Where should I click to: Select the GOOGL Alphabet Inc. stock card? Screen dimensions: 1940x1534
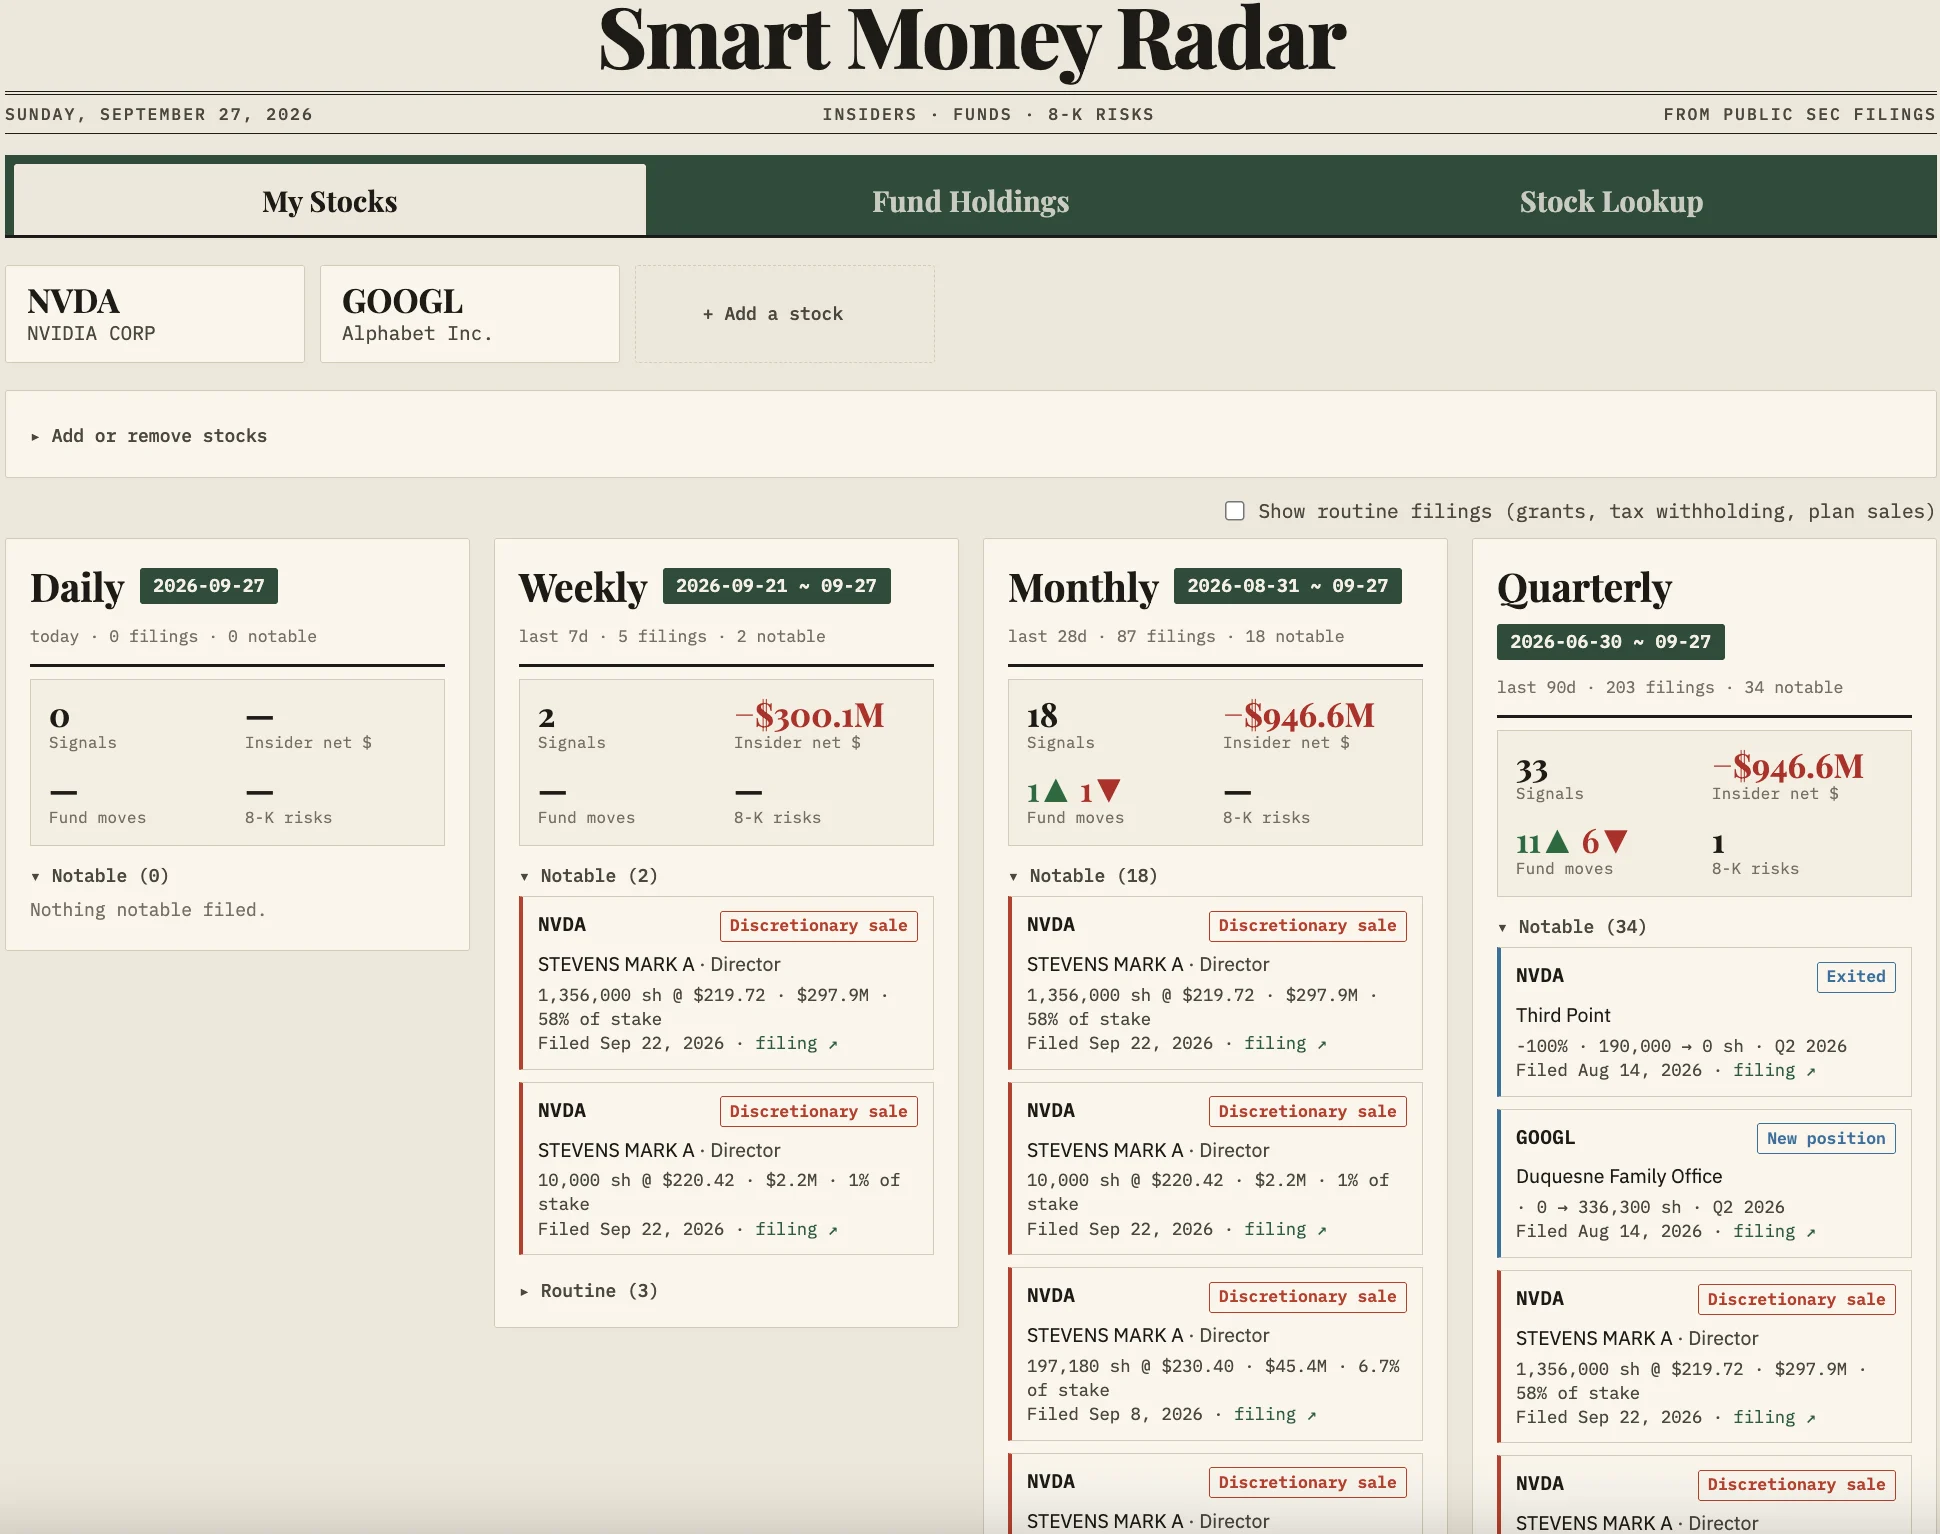pos(470,314)
